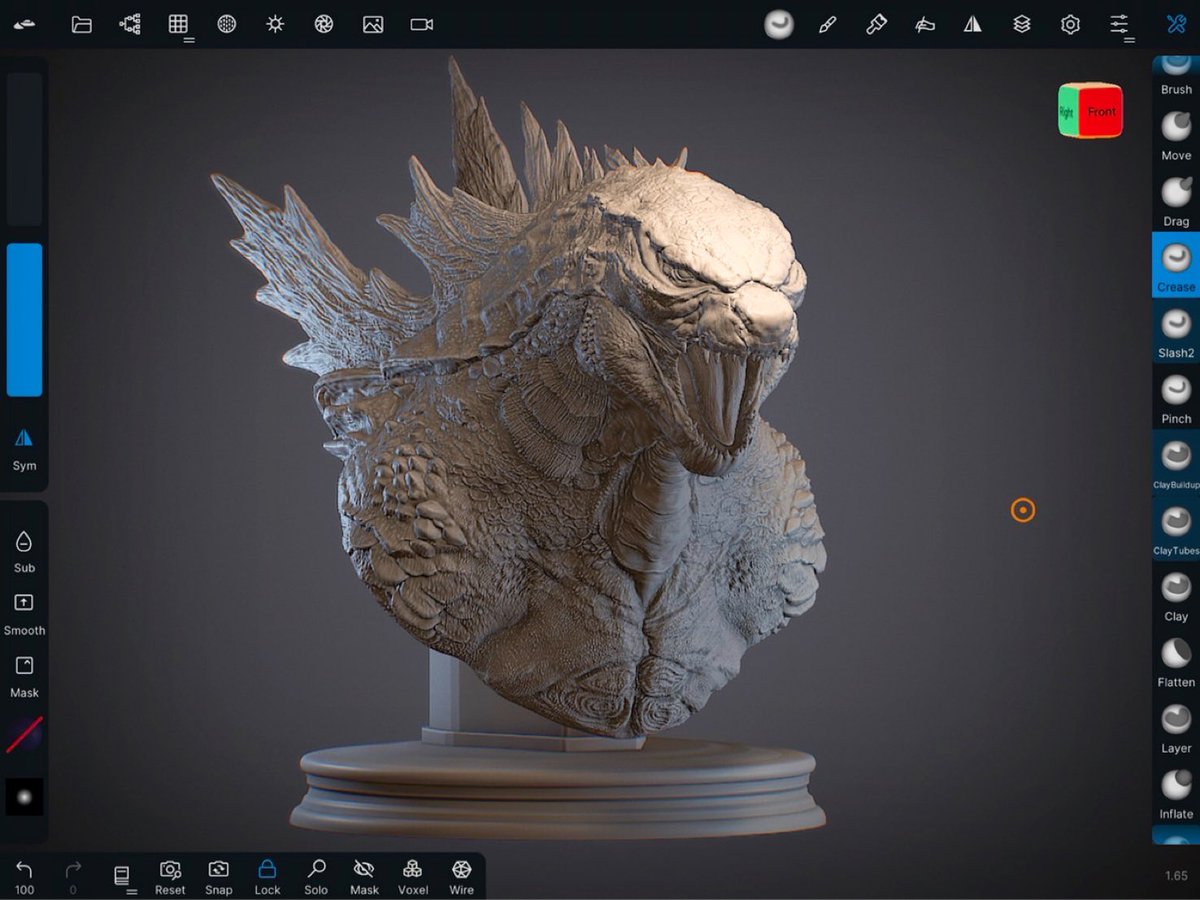Screen dimensions: 1200x900
Task: Open the Symmetry triangle menu
Action: tap(973, 24)
